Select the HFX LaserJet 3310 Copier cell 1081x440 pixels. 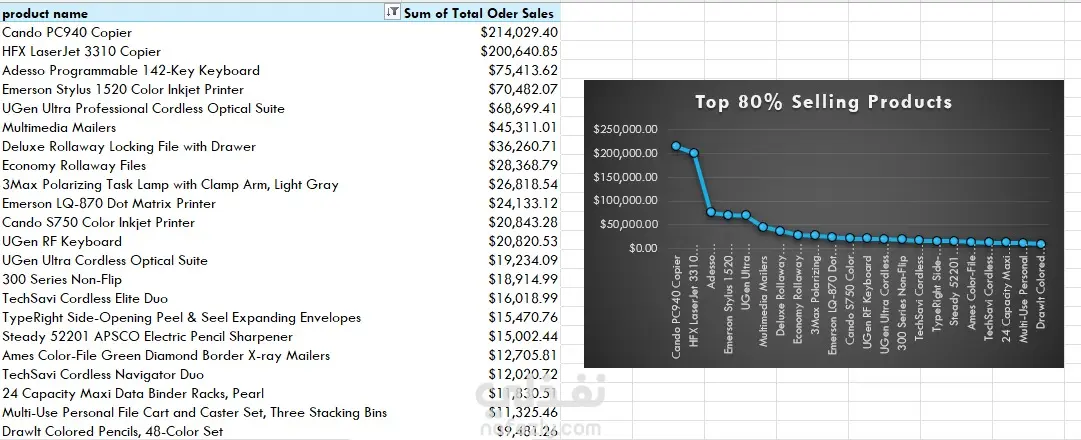click(x=81, y=52)
